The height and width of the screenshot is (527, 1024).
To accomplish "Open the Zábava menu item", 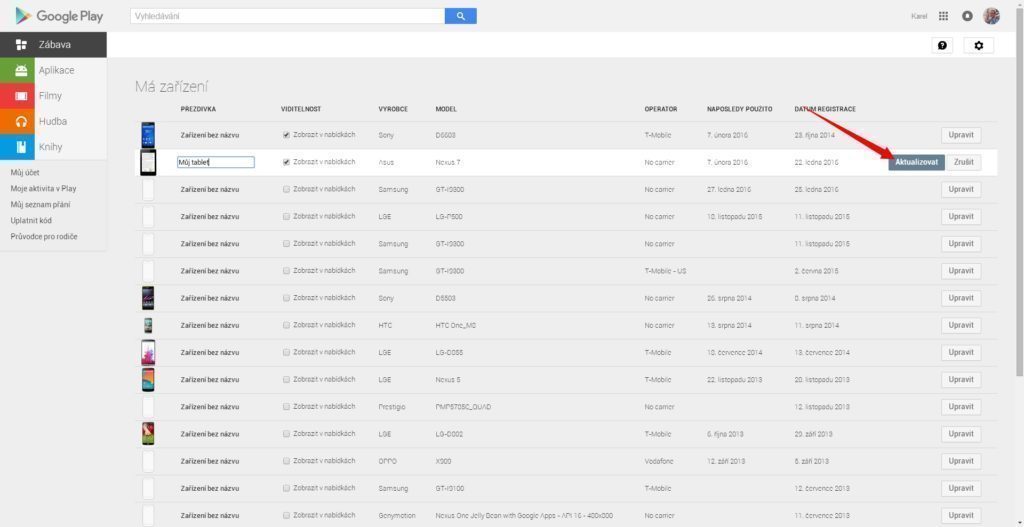I will click(54, 45).
